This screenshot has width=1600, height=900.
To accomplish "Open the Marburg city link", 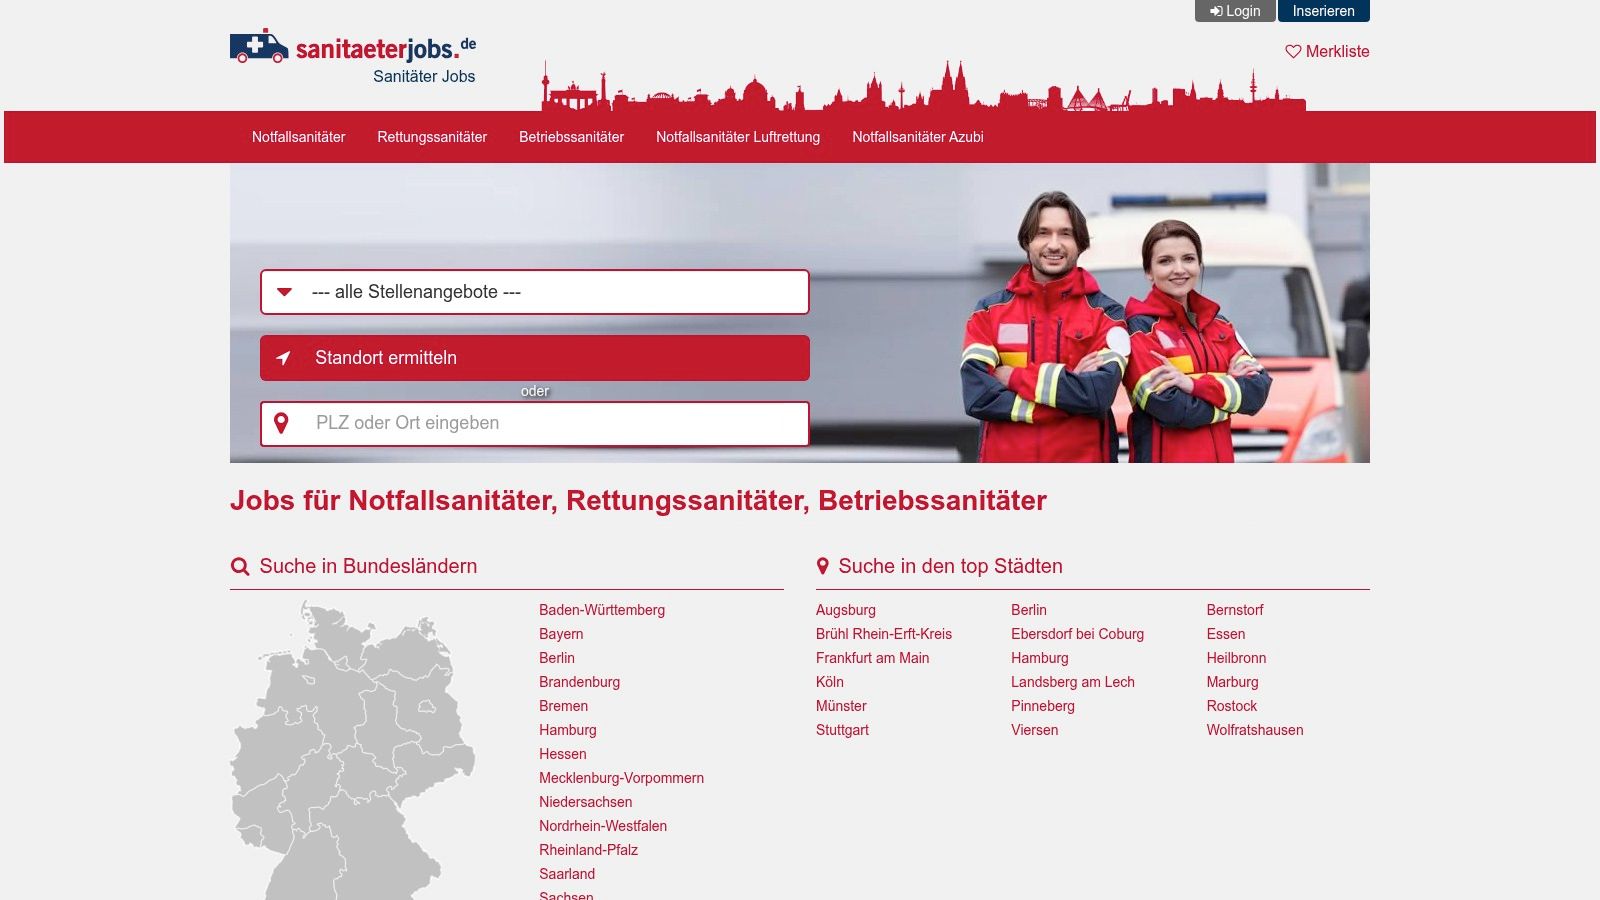I will click(x=1232, y=682).
